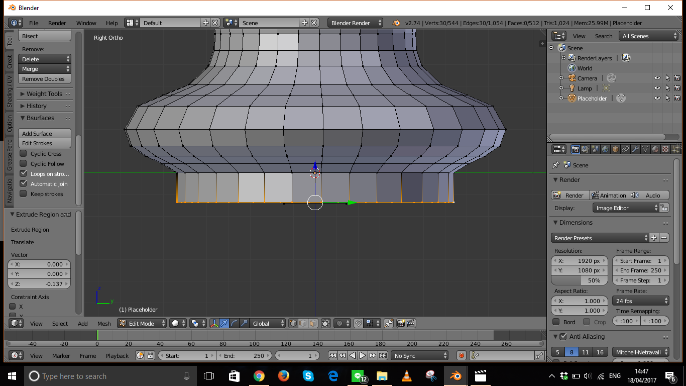This screenshot has width=686, height=386.
Task: Select the rotate manipulator icon
Action: pos(234,323)
